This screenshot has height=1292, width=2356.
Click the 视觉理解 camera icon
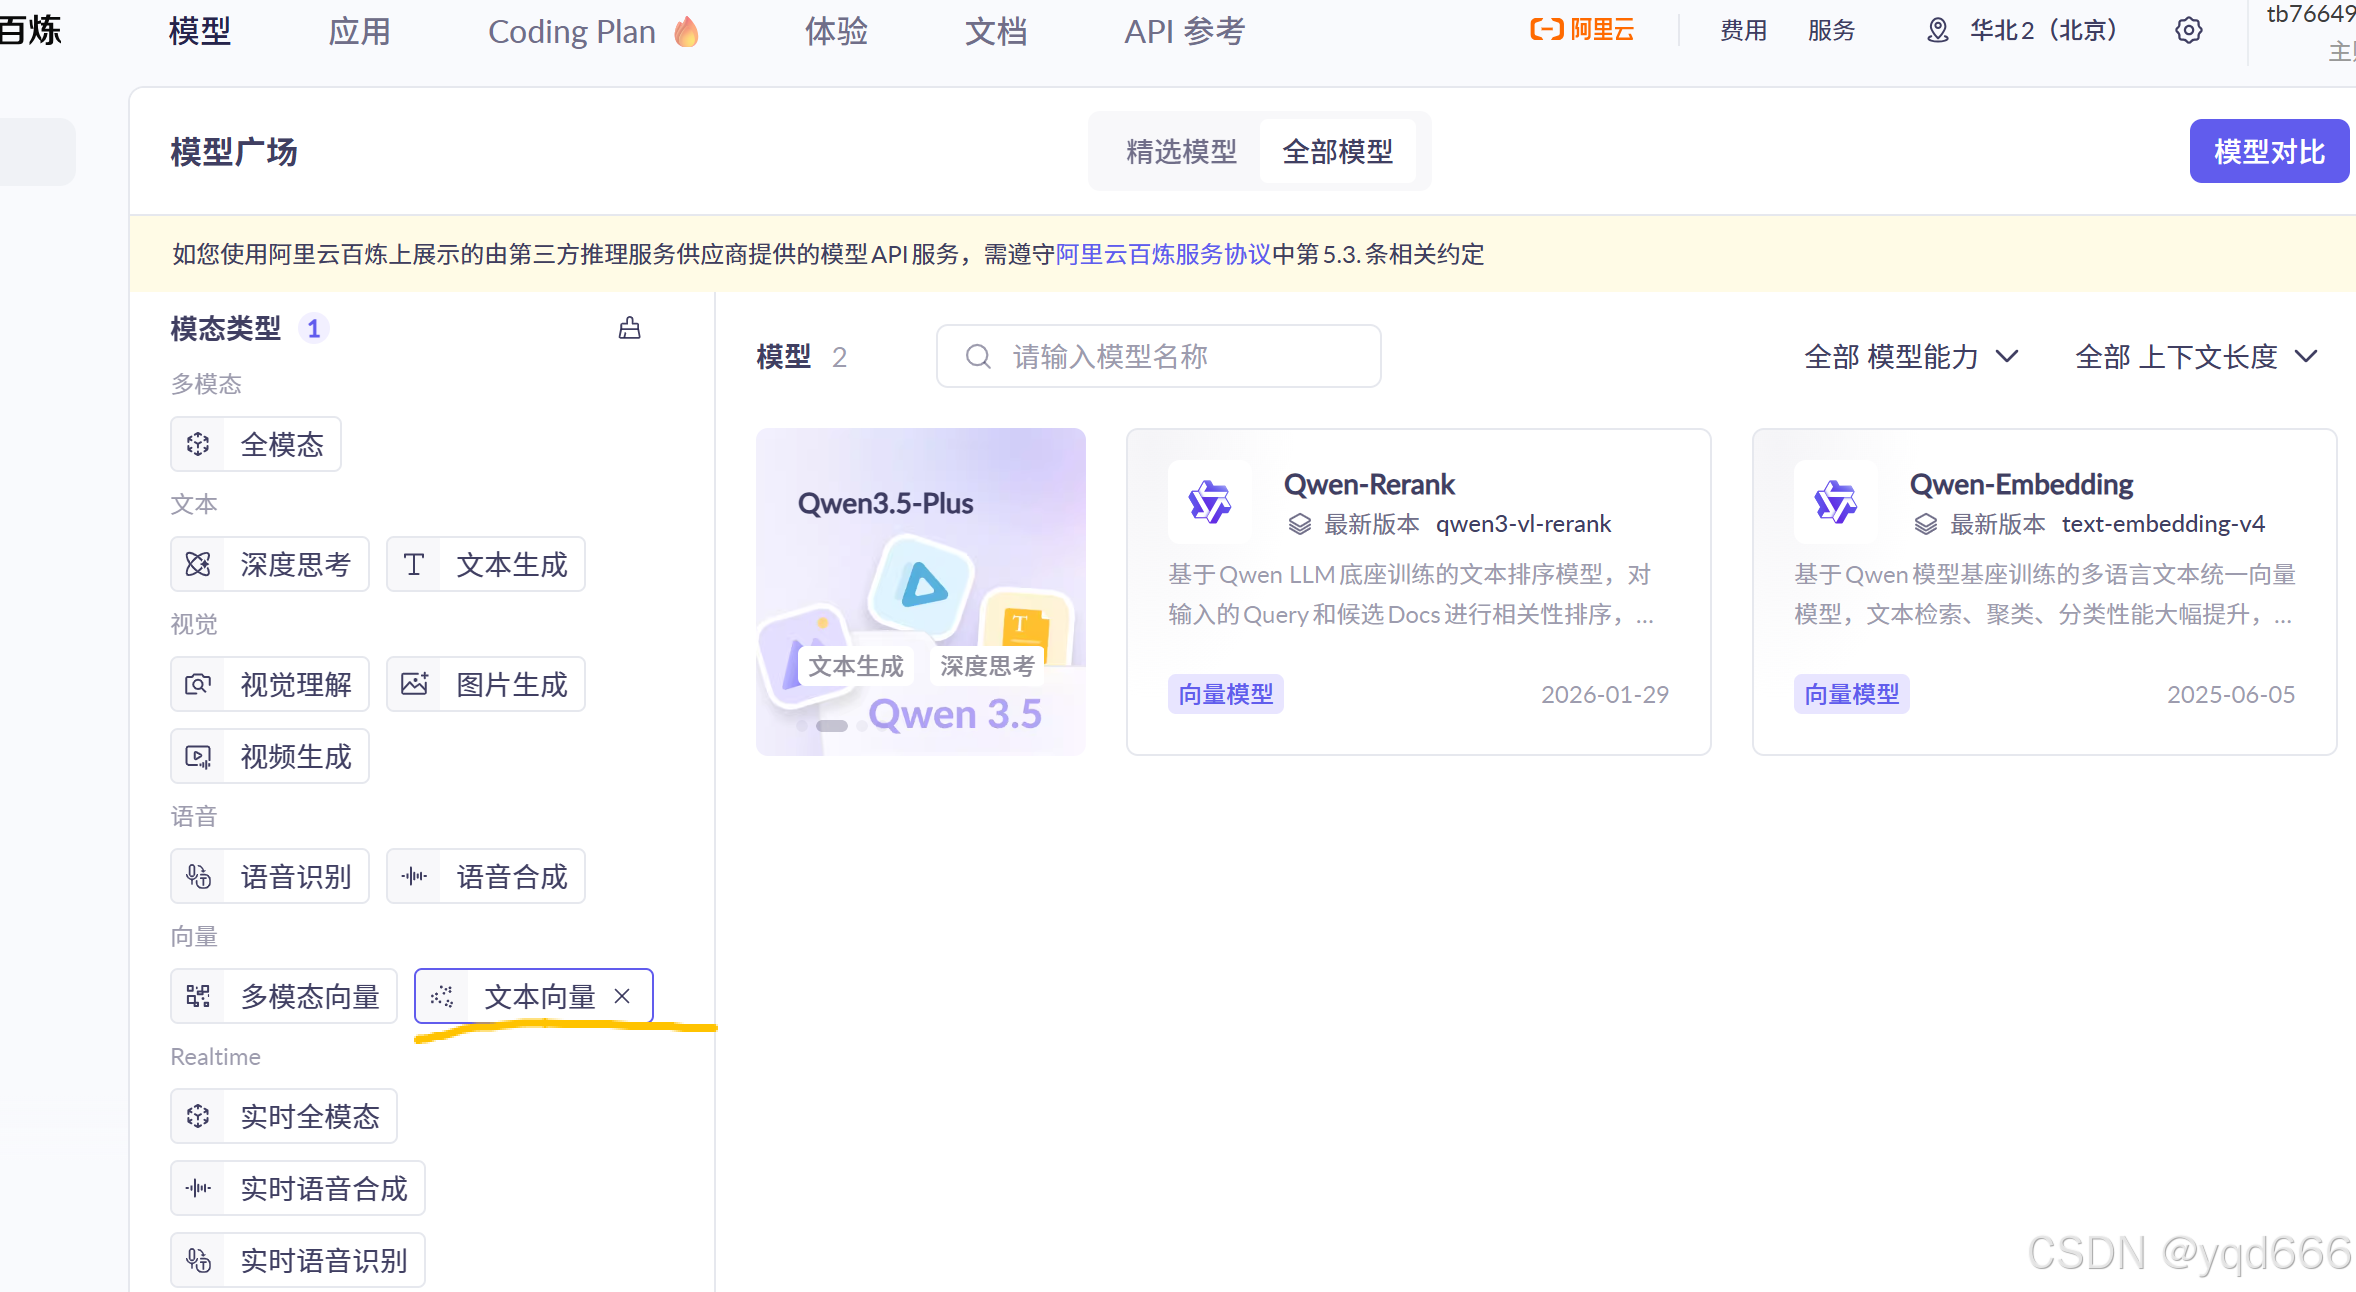click(198, 684)
